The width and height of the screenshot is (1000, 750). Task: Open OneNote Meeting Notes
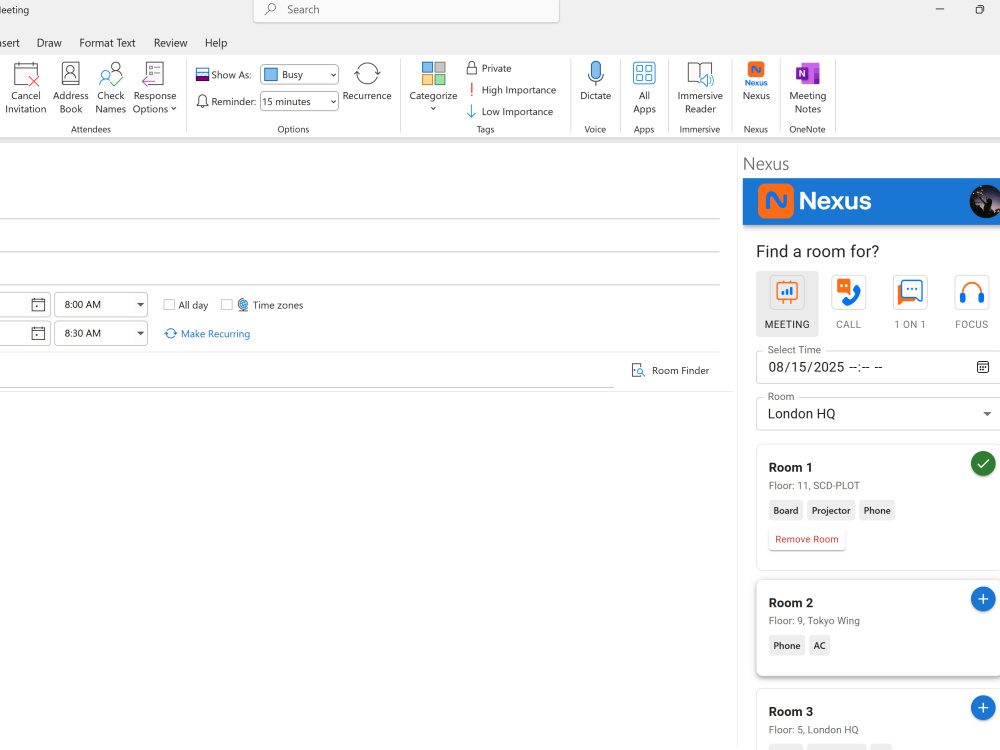click(807, 88)
